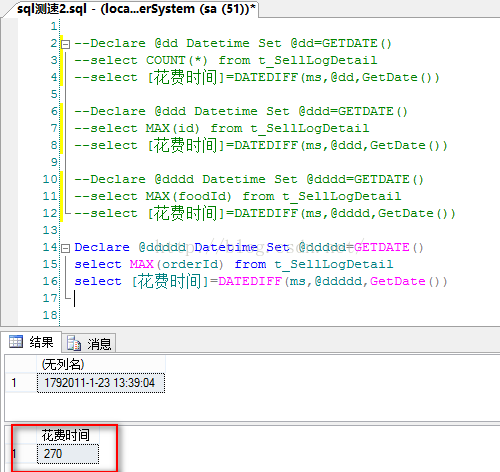The width and height of the screenshot is (500, 472).
Task: Collapse the code block at line 14
Action: tap(66, 248)
